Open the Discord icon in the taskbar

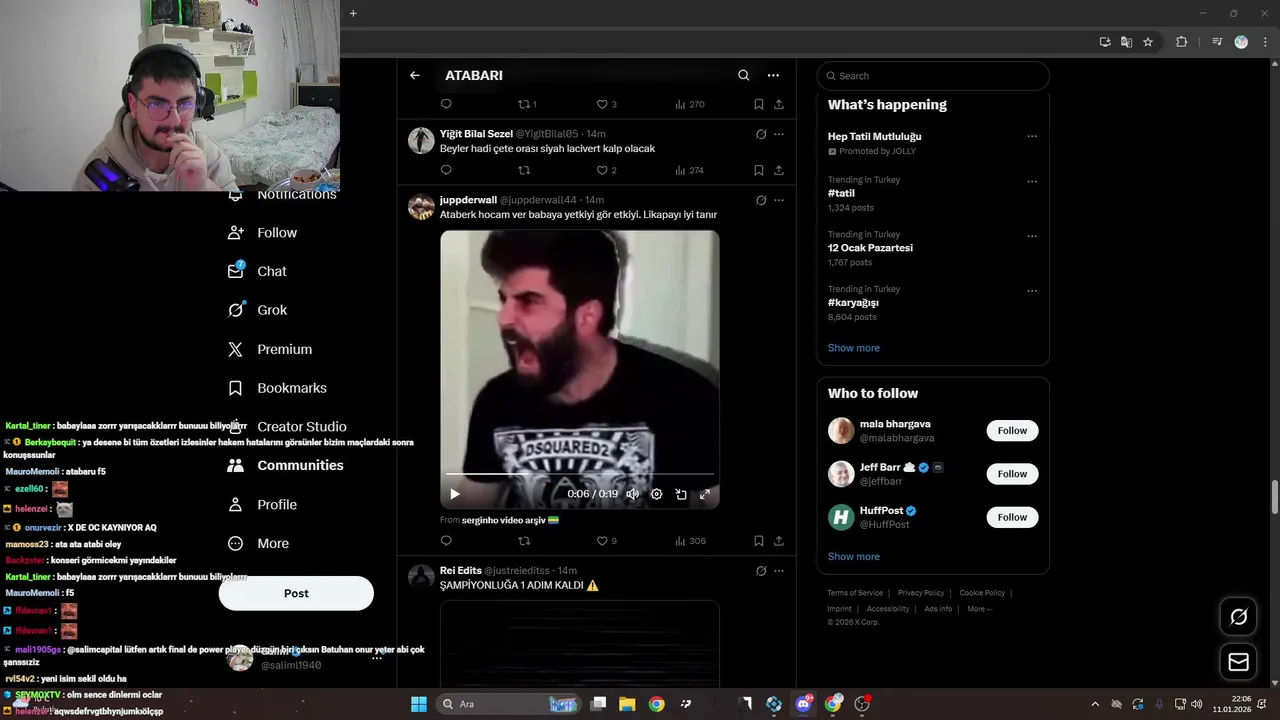coord(803,704)
